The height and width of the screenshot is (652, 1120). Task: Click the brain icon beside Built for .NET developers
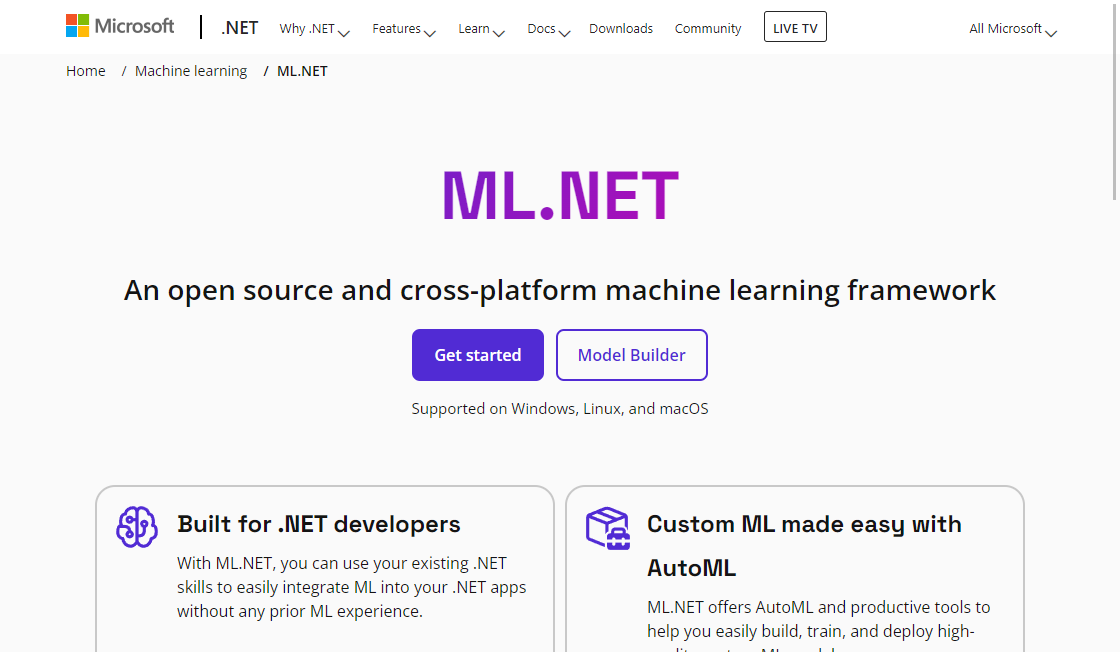pyautogui.click(x=137, y=526)
